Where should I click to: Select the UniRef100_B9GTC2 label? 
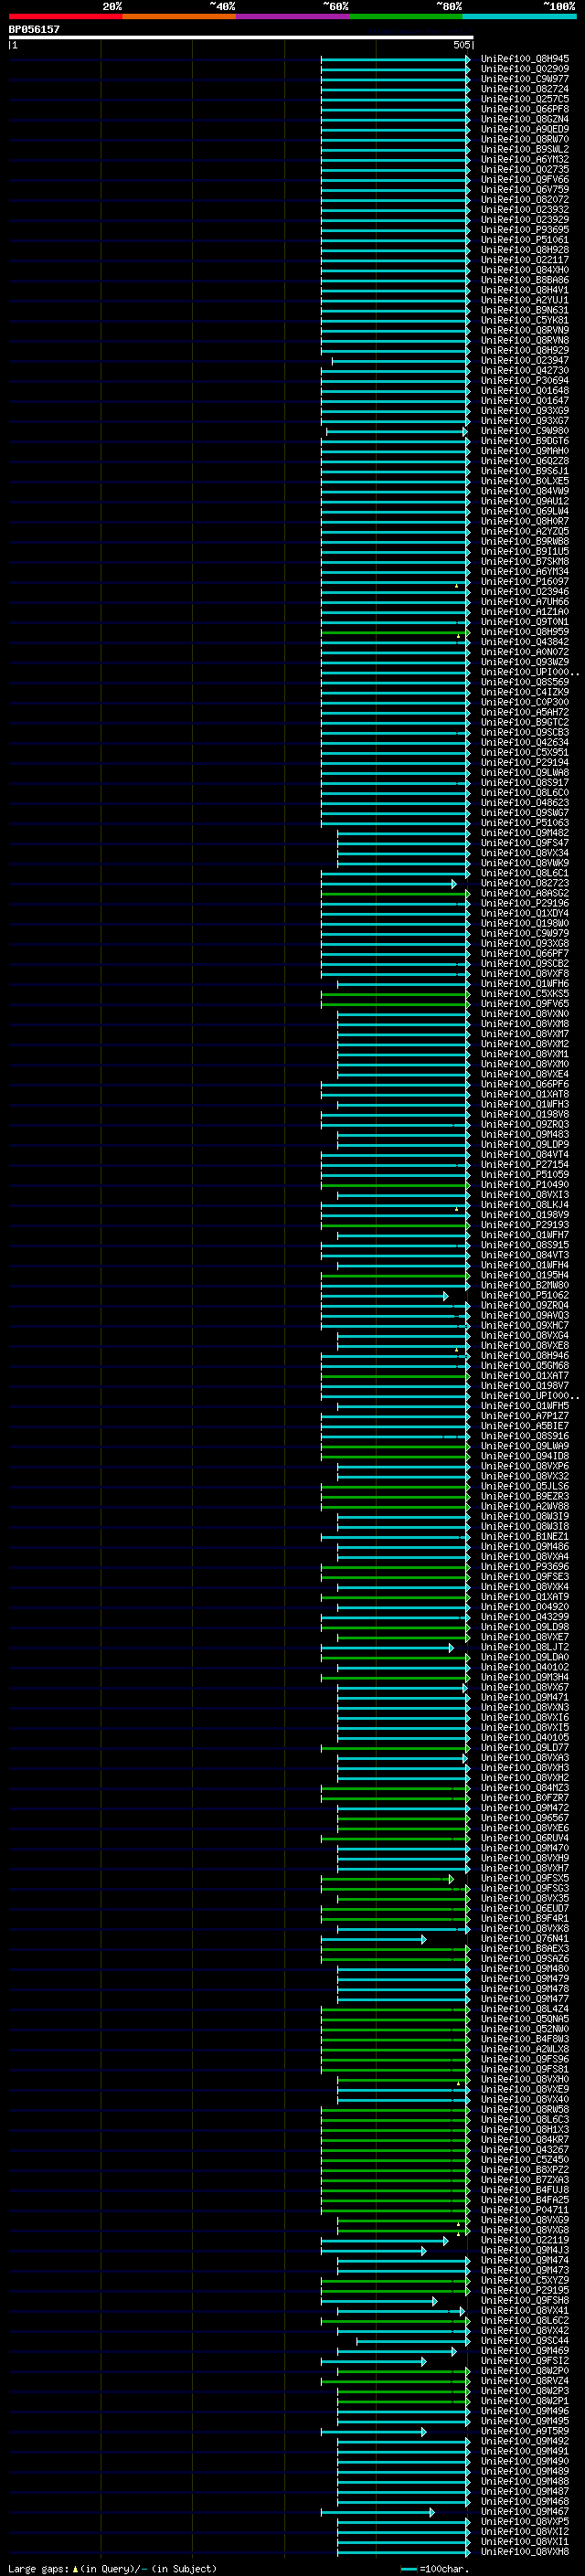point(525,722)
